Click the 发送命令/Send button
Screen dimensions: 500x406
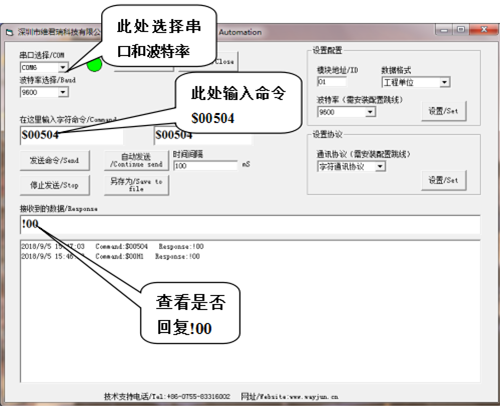point(54,160)
